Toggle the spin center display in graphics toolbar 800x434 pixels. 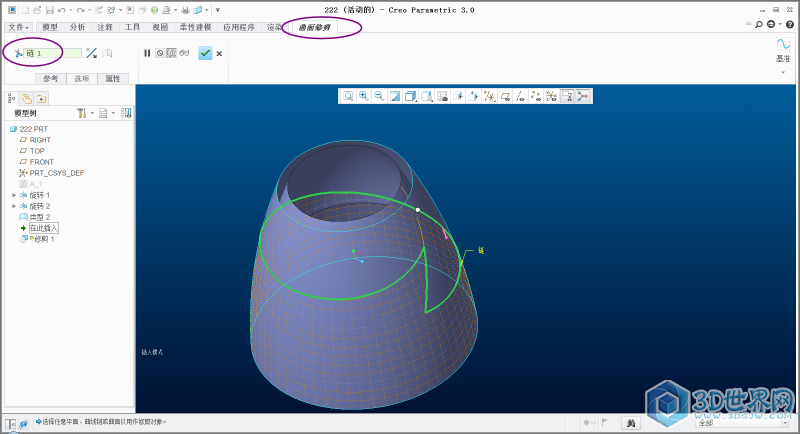[581, 96]
